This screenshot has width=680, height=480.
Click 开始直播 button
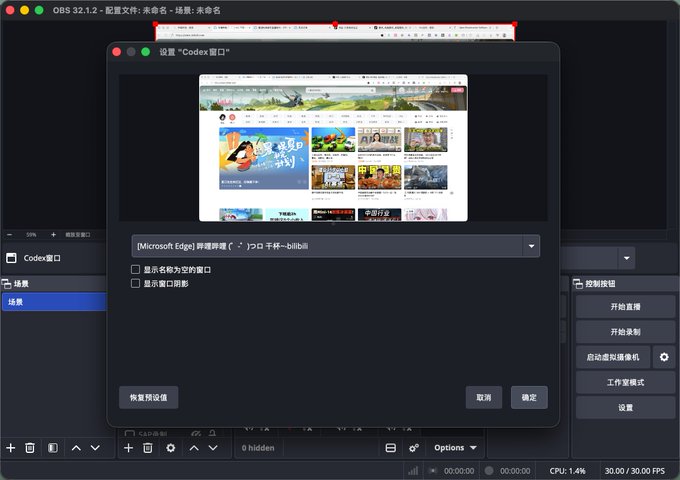pyautogui.click(x=625, y=307)
